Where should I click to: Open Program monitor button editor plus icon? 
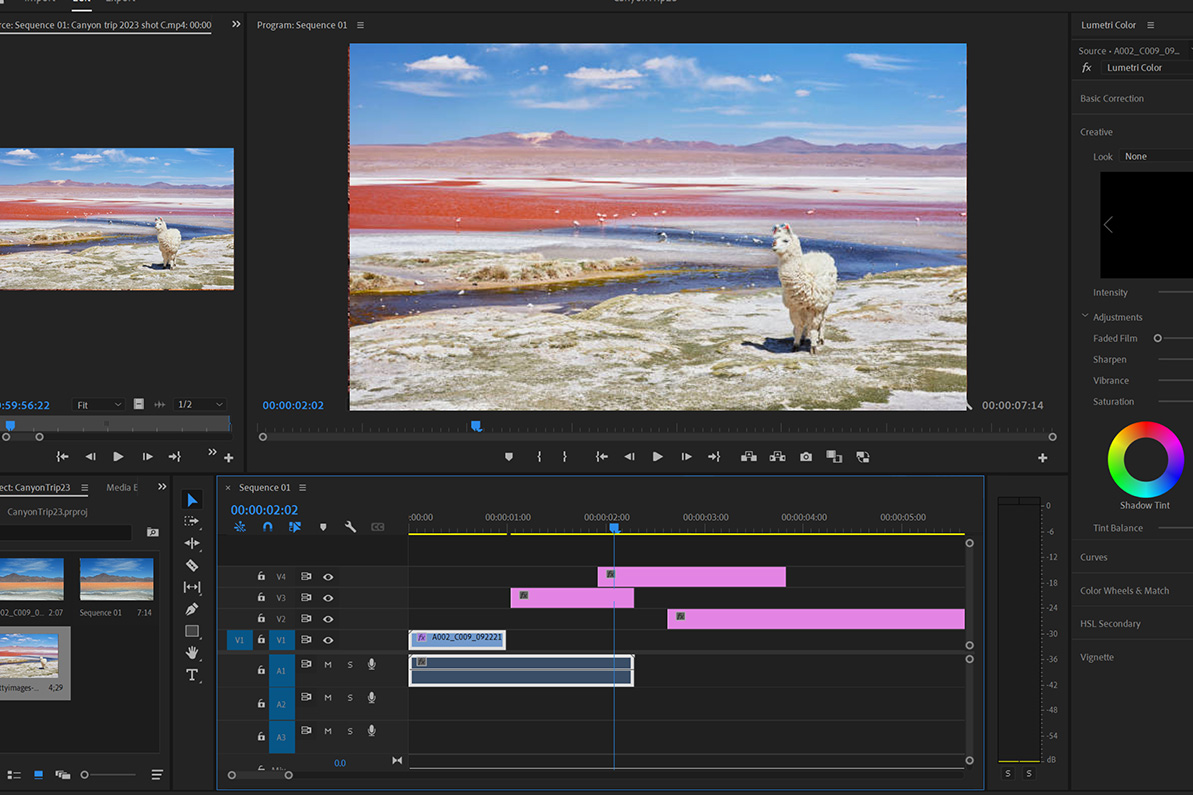(x=1042, y=458)
